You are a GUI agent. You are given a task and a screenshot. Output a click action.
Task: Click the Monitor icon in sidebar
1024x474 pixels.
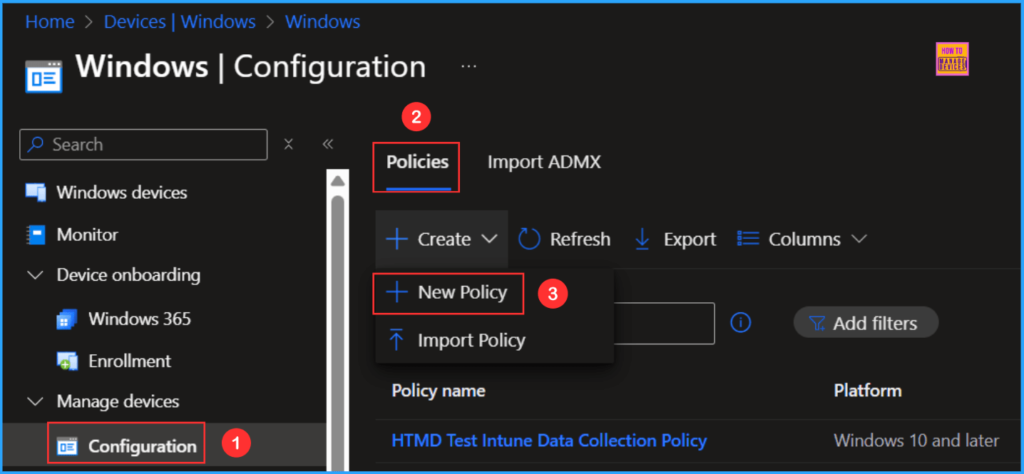(36, 235)
